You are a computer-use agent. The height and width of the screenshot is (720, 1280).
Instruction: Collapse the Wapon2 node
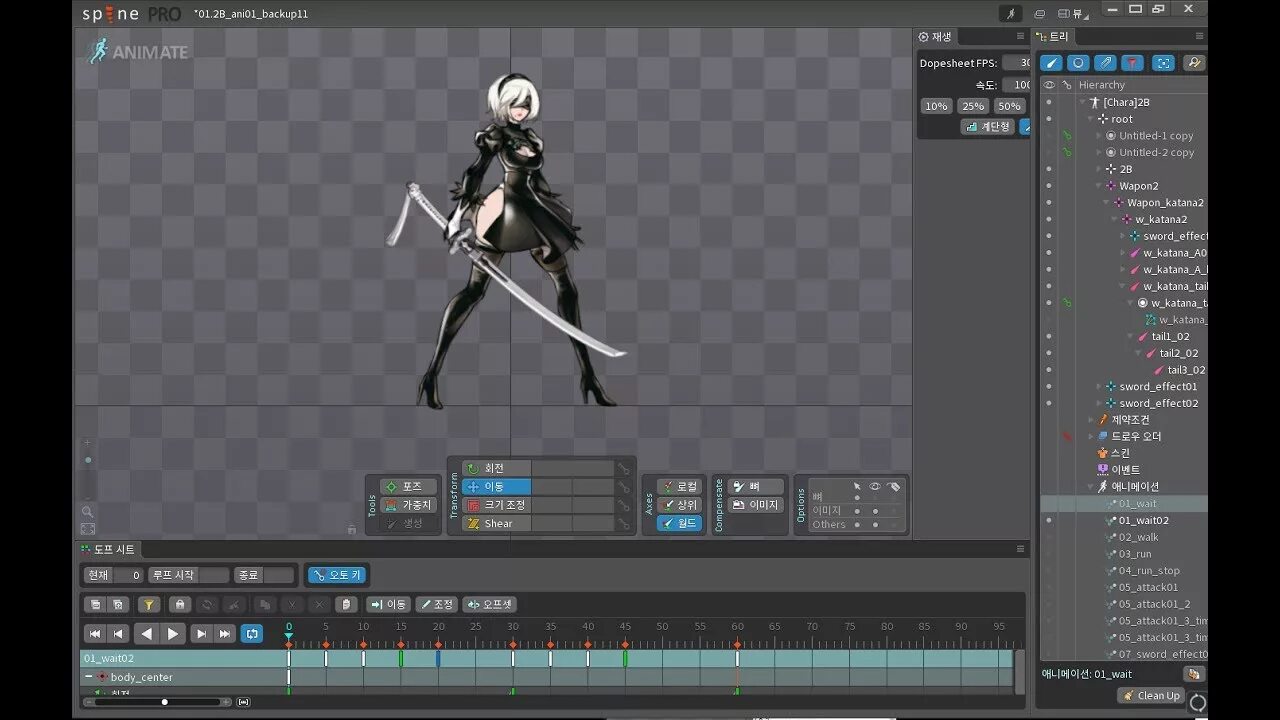pos(1099,186)
